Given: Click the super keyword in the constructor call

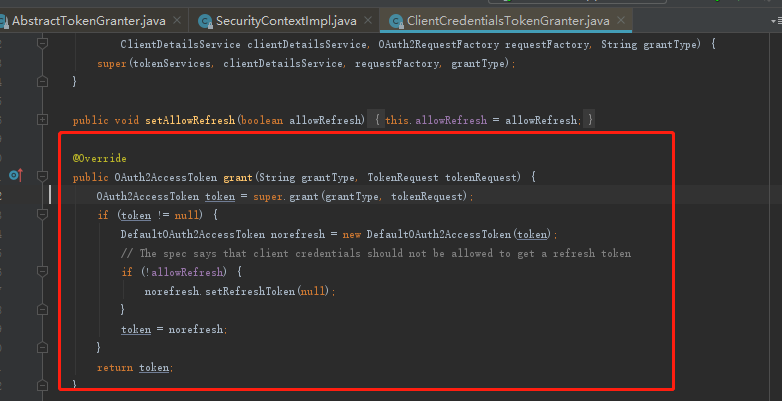Looking at the screenshot, I should click(112, 64).
